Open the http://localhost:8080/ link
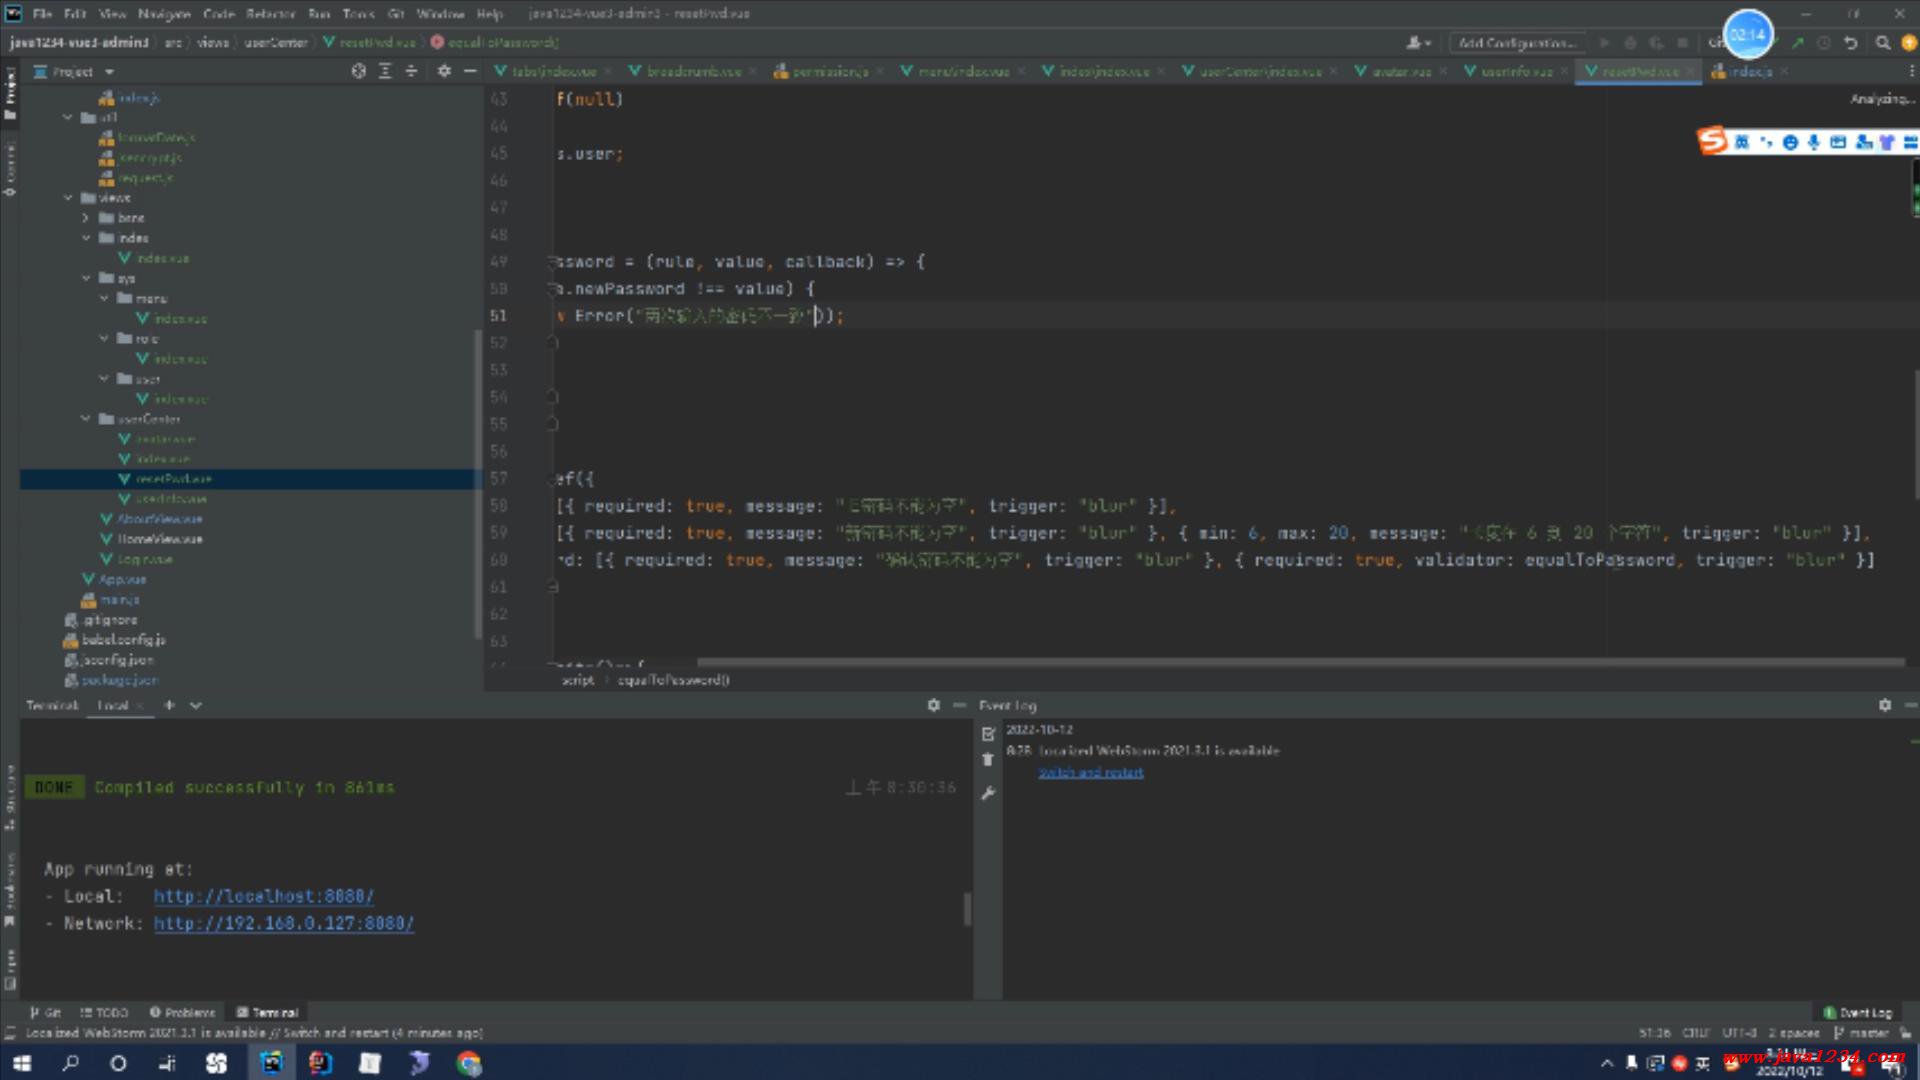This screenshot has height=1080, width=1920. point(264,896)
